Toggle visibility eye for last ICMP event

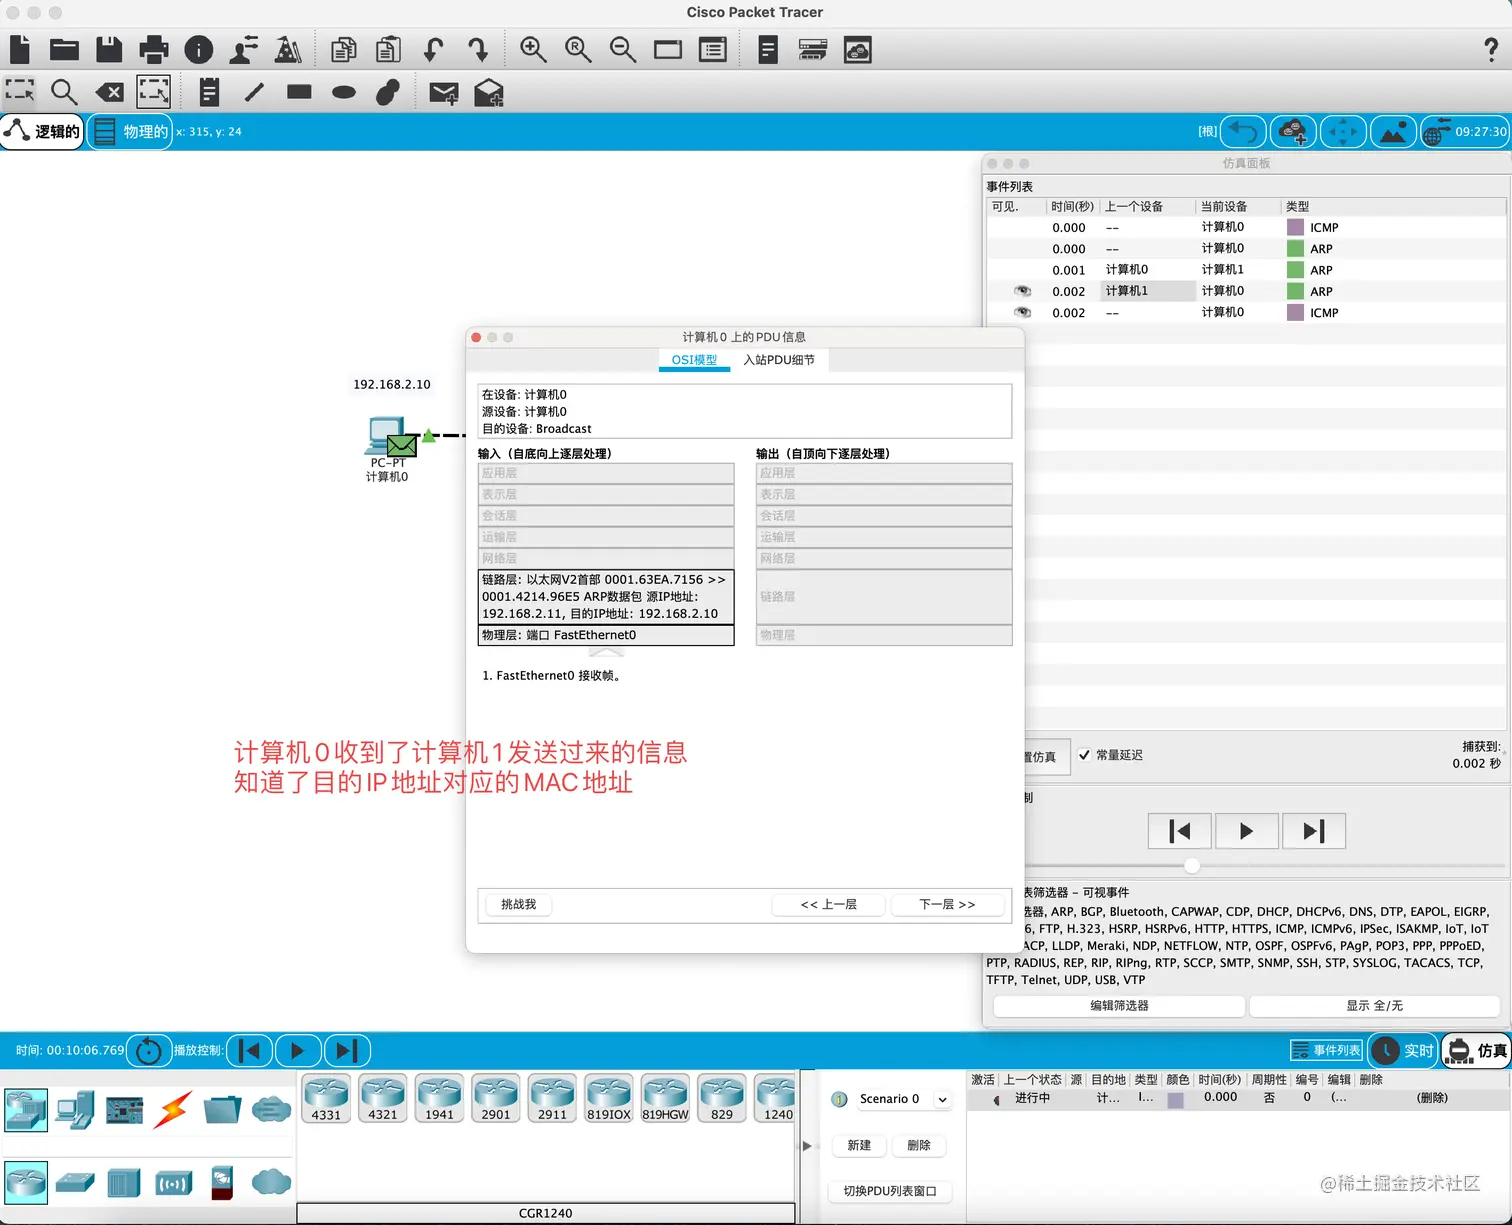click(1022, 312)
